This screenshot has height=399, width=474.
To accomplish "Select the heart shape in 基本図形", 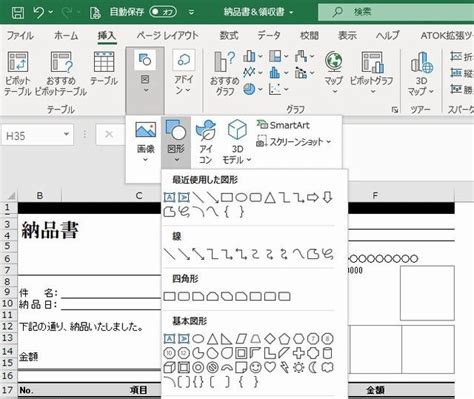I will coord(270,367).
